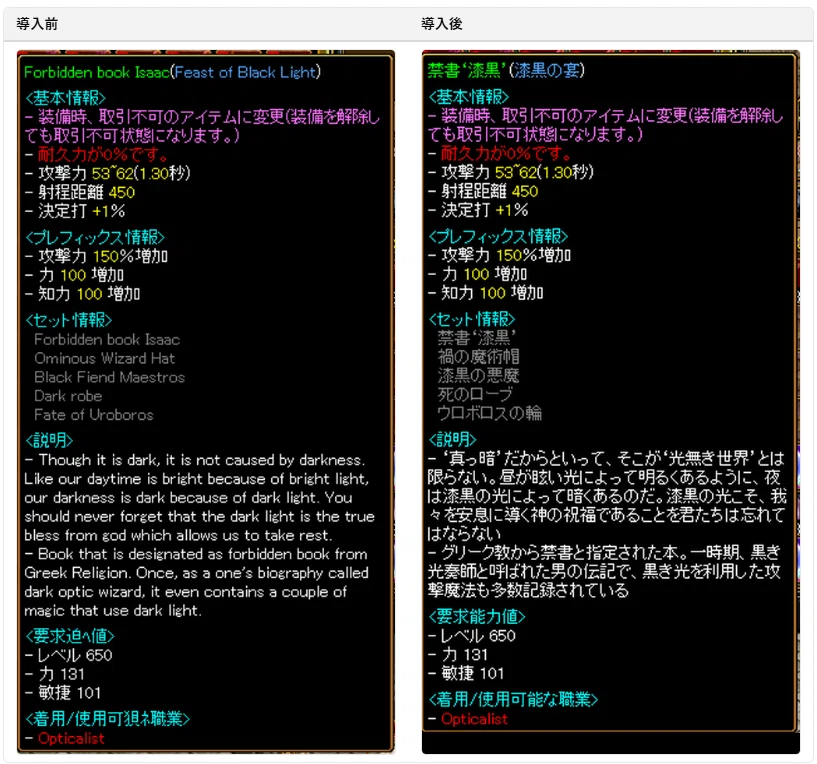The image size is (817, 764).
Task: Select set item 漆黒の悪魔
Action: 478,375
